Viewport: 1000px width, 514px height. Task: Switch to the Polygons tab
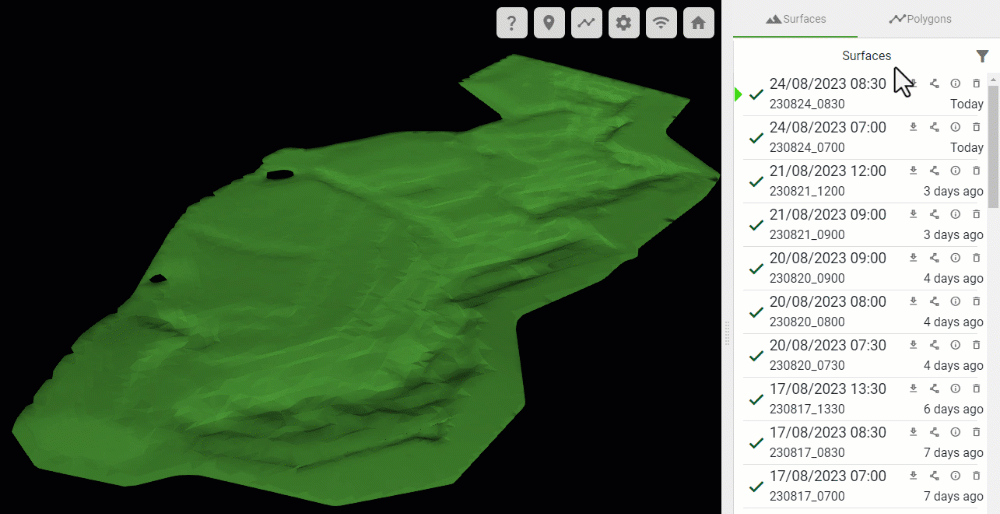920,19
